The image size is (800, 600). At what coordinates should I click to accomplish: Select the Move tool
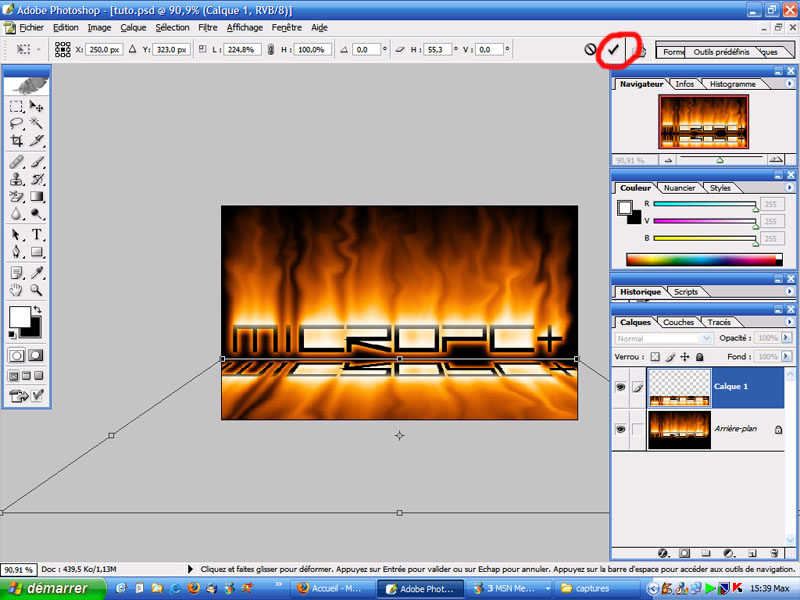click(x=36, y=106)
